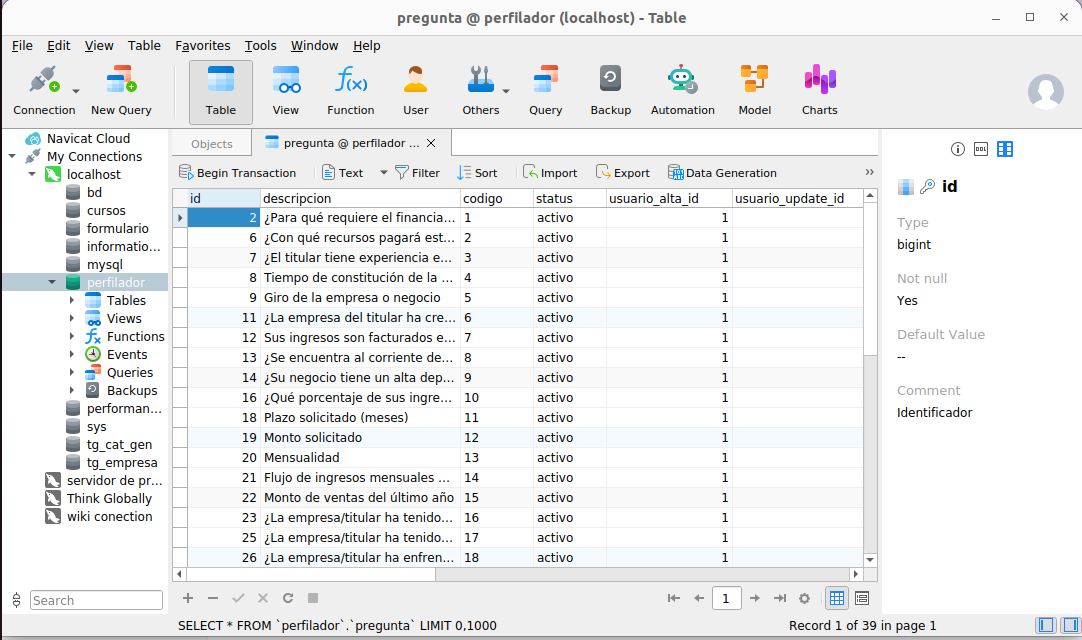This screenshot has height=640, width=1082.
Task: Expand the Tables node in tree
Action: (x=72, y=301)
